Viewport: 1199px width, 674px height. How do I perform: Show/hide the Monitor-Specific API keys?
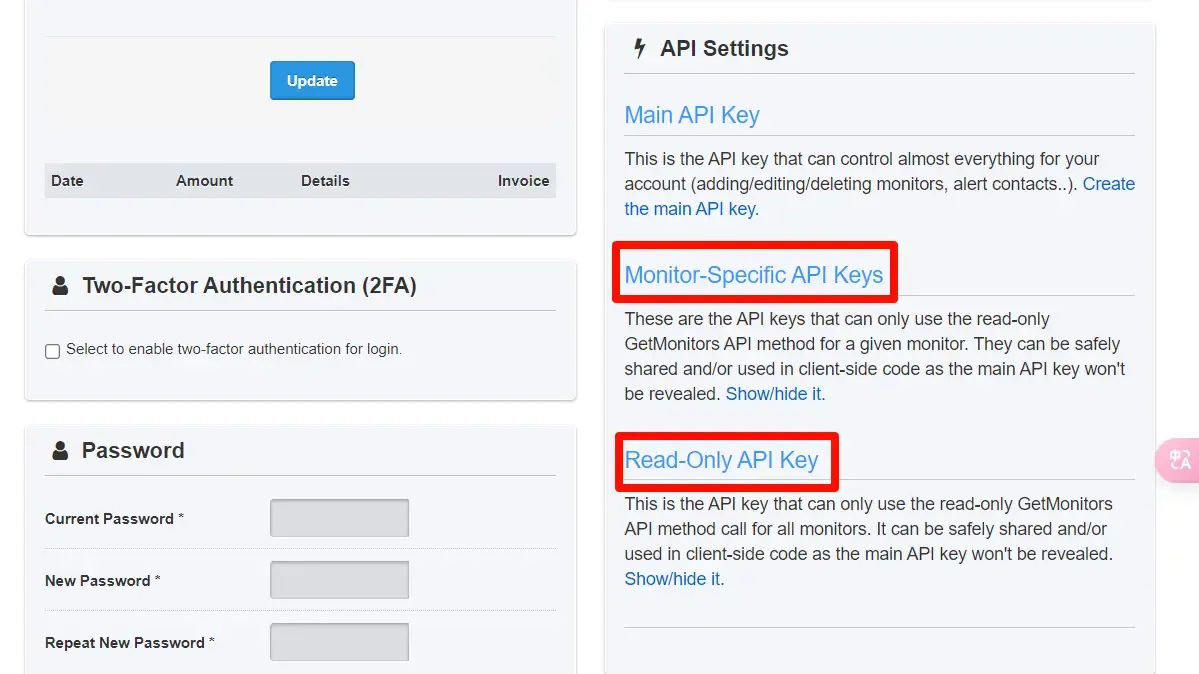(x=775, y=394)
